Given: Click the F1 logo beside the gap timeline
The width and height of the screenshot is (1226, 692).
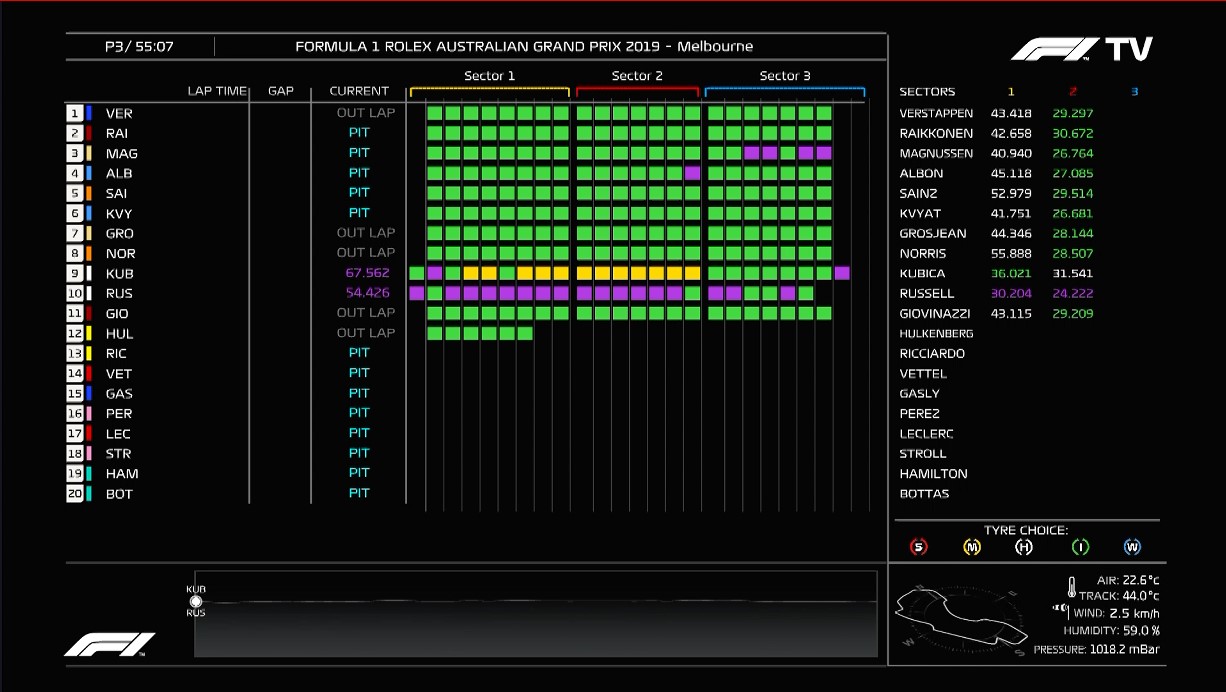Looking at the screenshot, I should click(110, 644).
